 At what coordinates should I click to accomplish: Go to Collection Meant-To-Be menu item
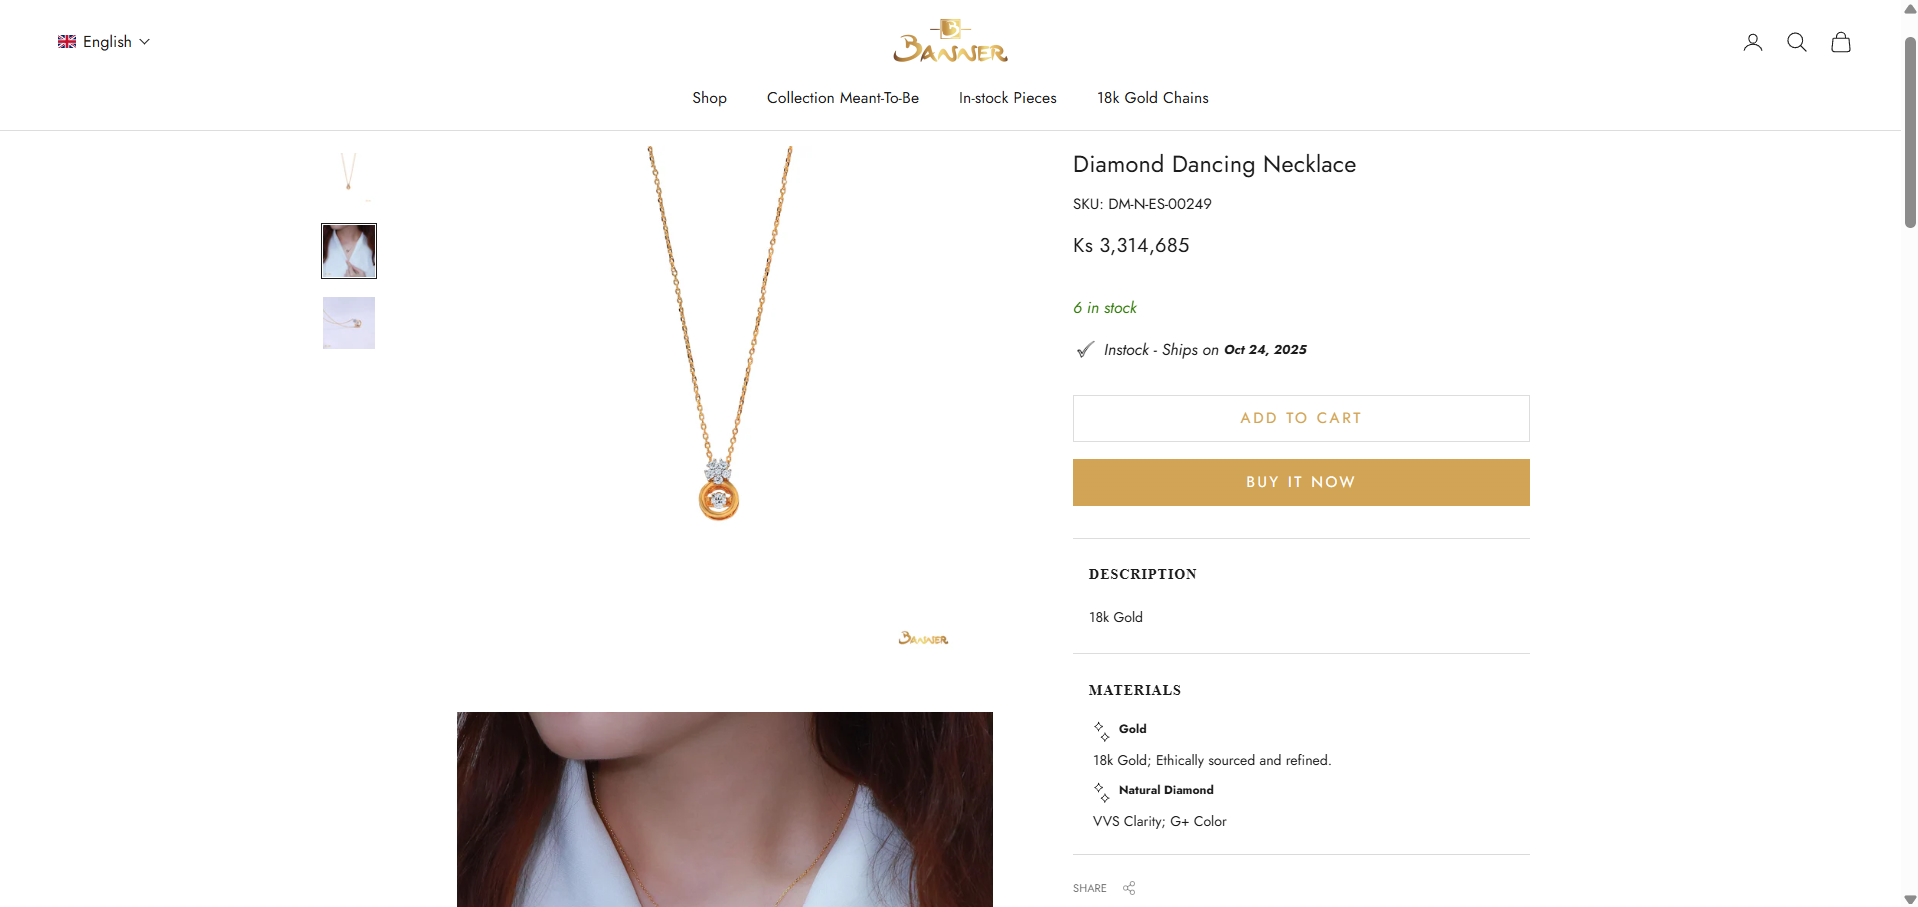tap(842, 98)
